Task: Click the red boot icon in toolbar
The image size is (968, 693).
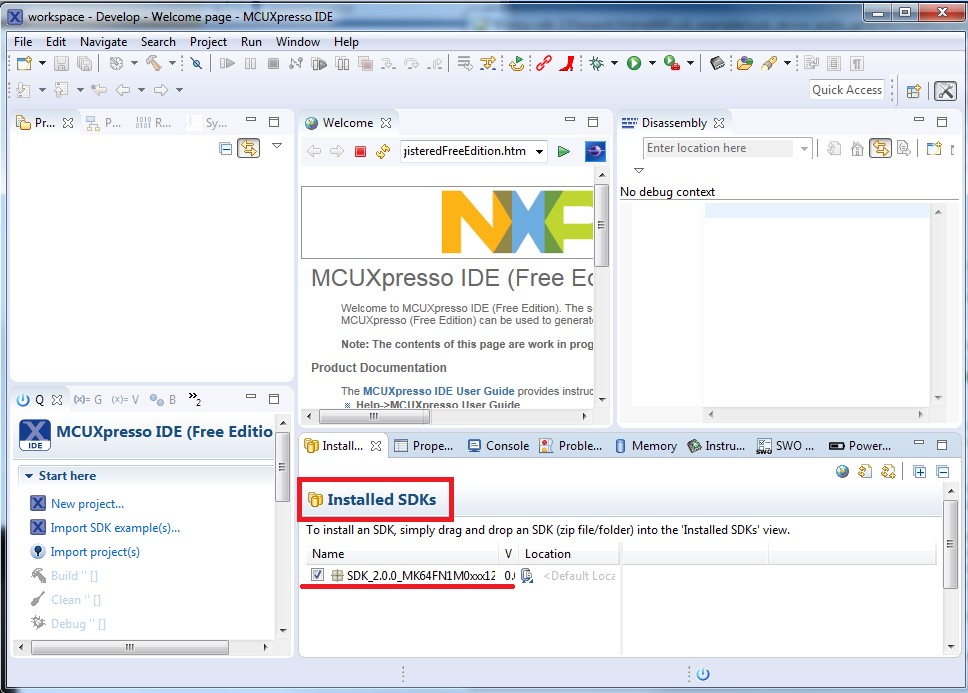Action: pos(567,63)
